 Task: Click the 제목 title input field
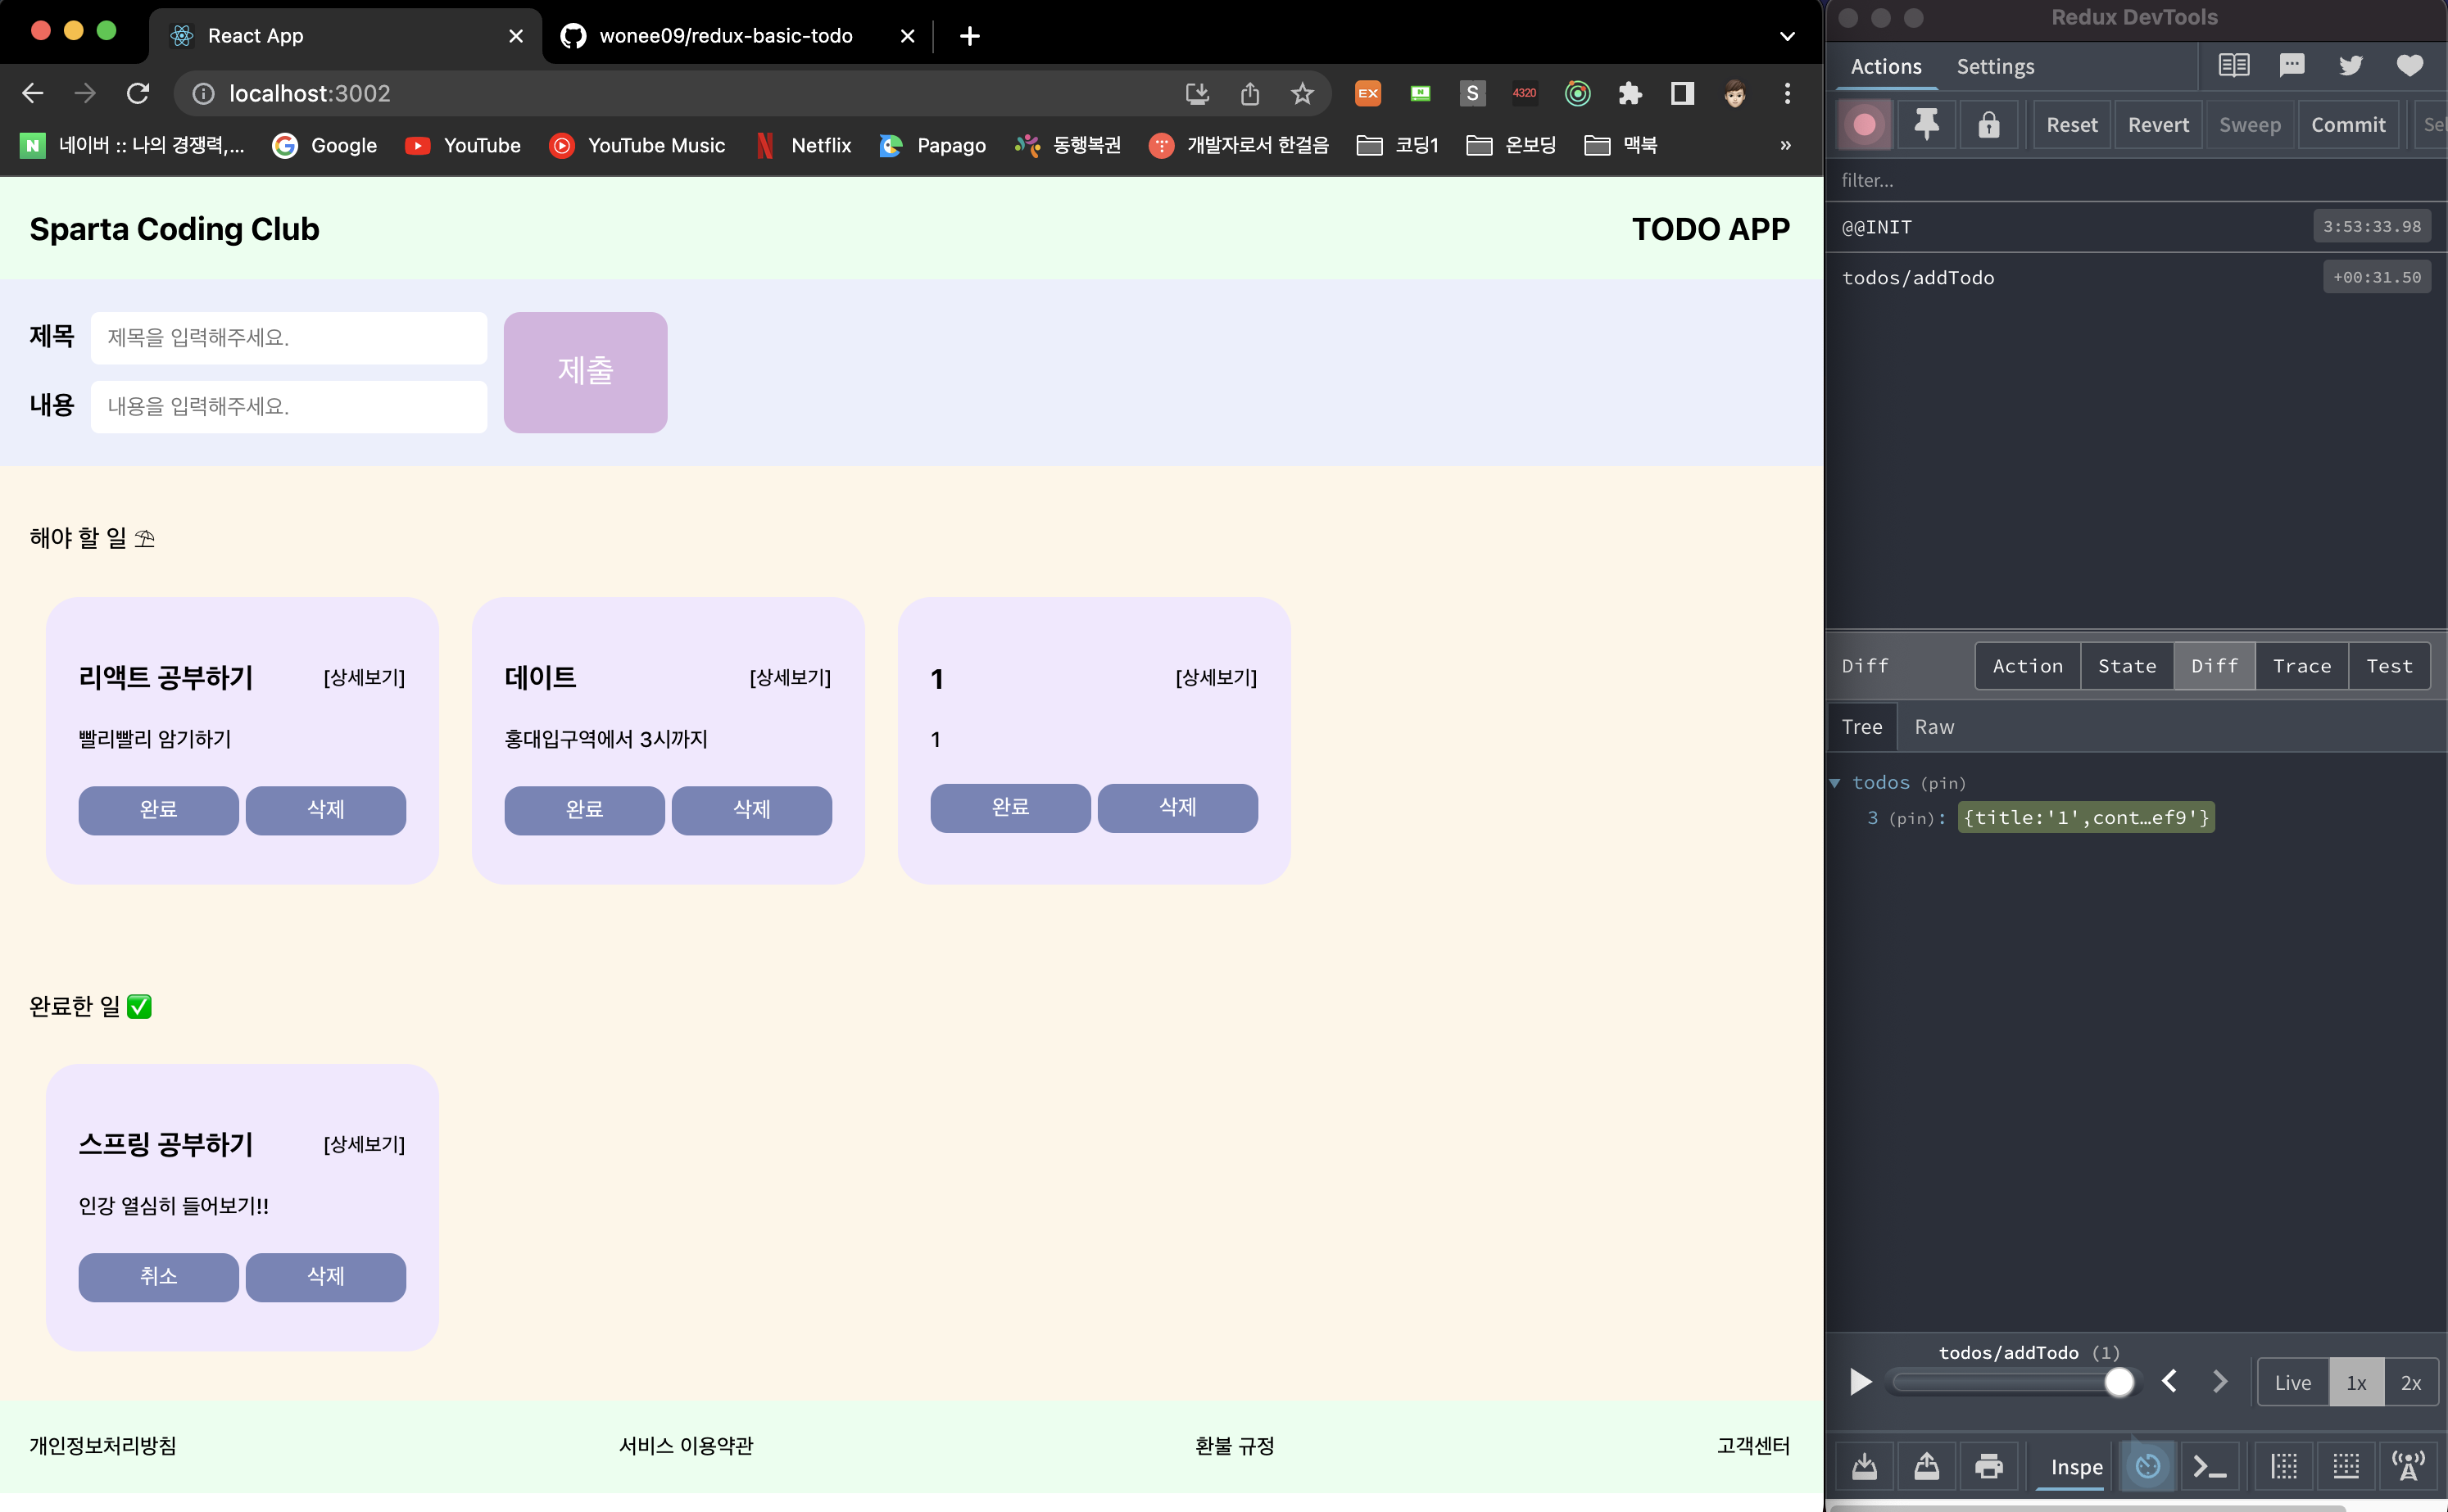[288, 338]
